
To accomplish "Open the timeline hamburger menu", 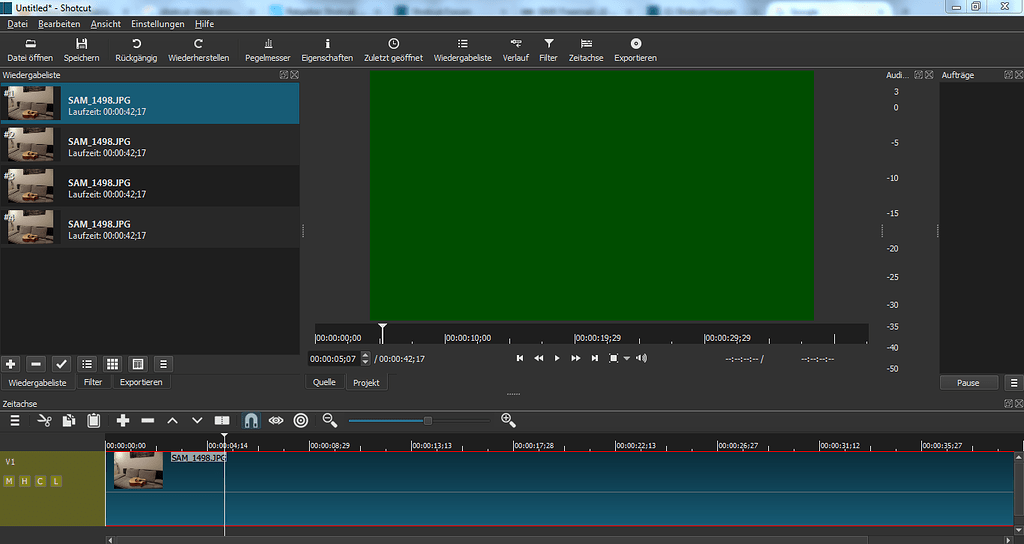I will (14, 421).
